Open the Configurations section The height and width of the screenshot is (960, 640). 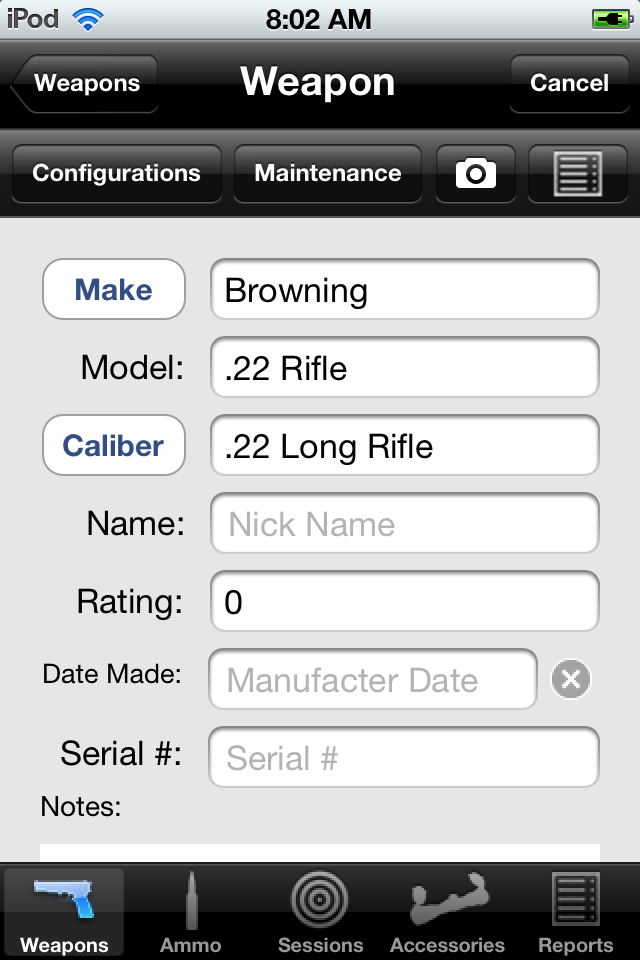(116, 172)
